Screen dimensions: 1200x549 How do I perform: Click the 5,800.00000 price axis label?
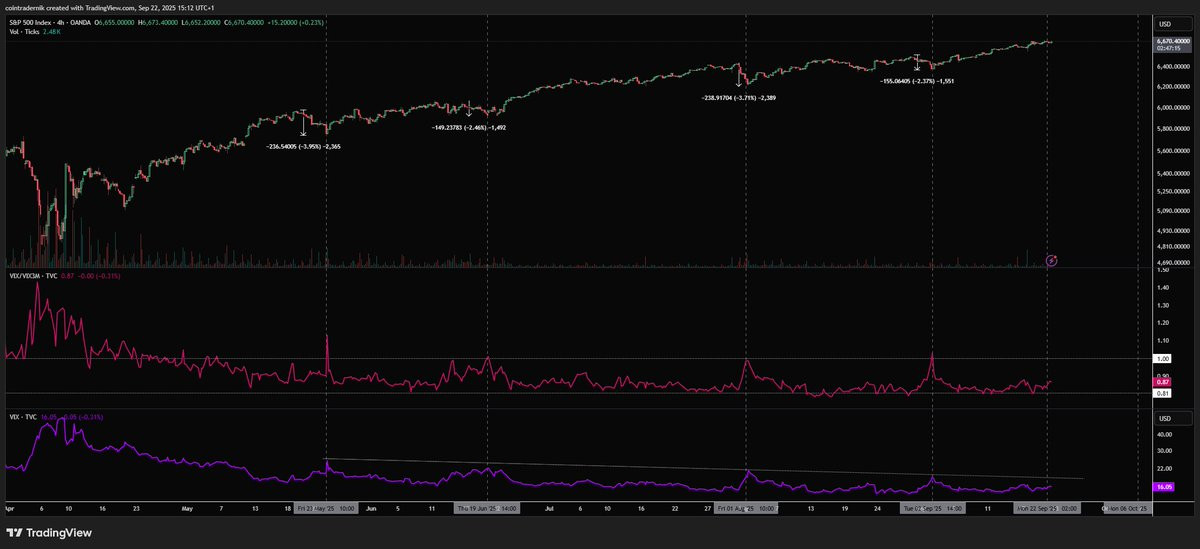[1171, 128]
